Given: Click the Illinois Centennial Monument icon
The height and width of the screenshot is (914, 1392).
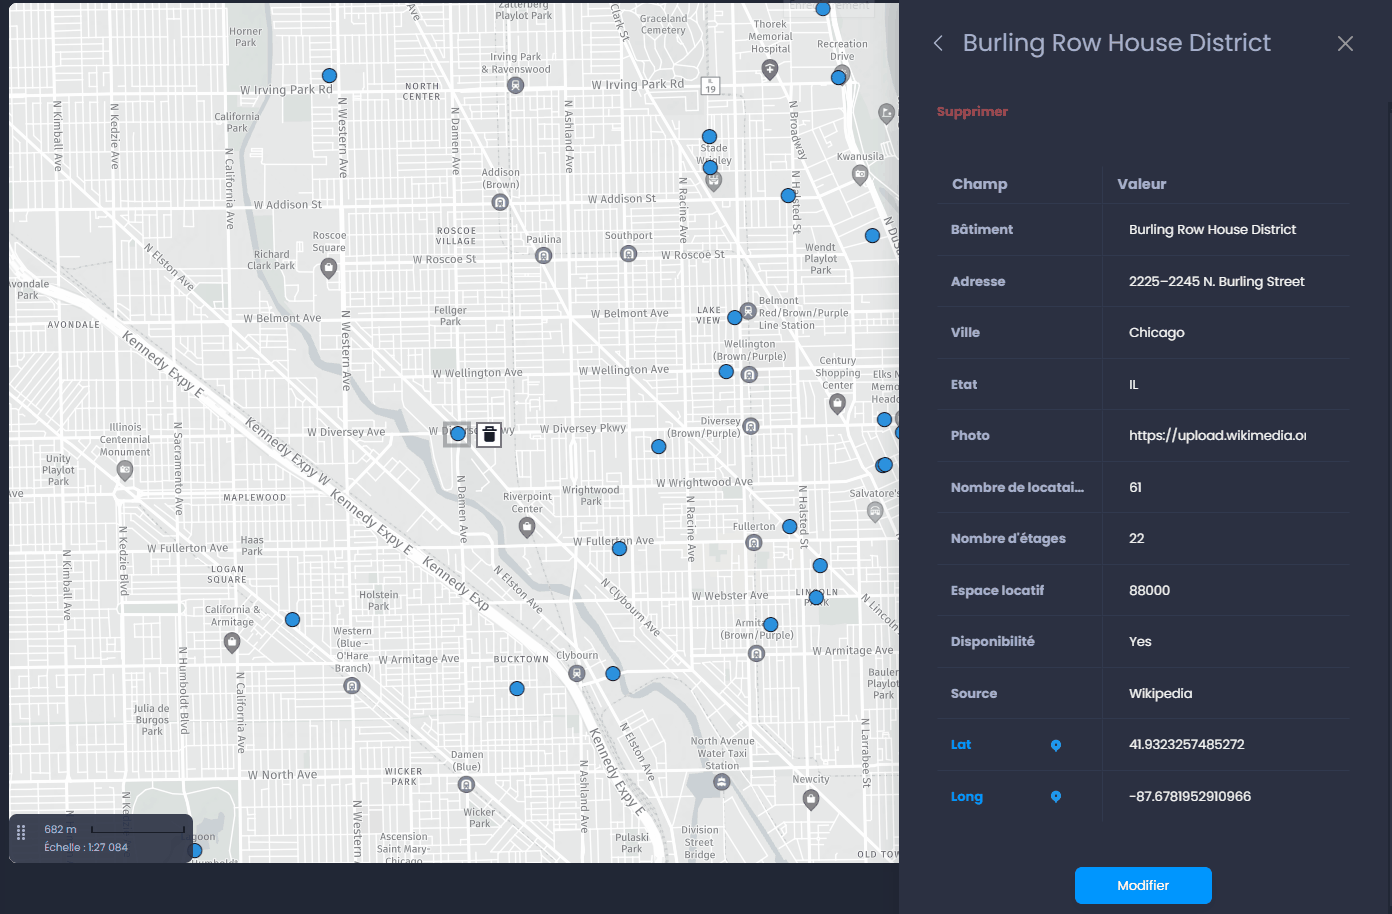Looking at the screenshot, I should pos(125,470).
